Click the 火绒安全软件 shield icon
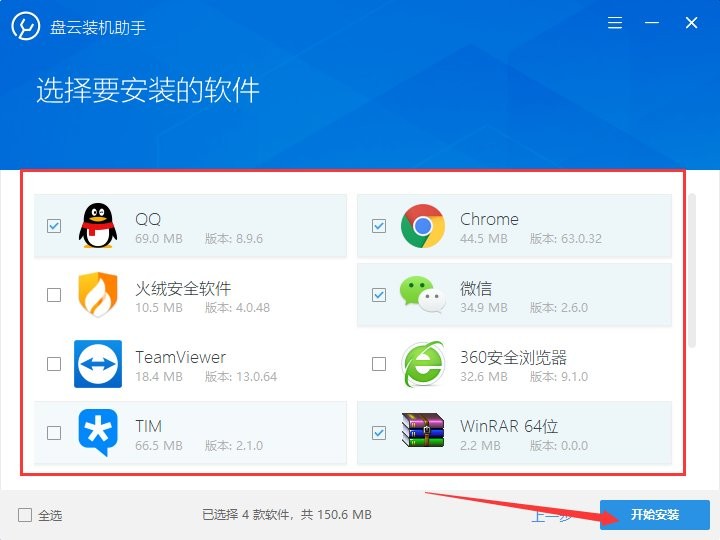Image resolution: width=720 pixels, height=540 pixels. click(x=98, y=294)
